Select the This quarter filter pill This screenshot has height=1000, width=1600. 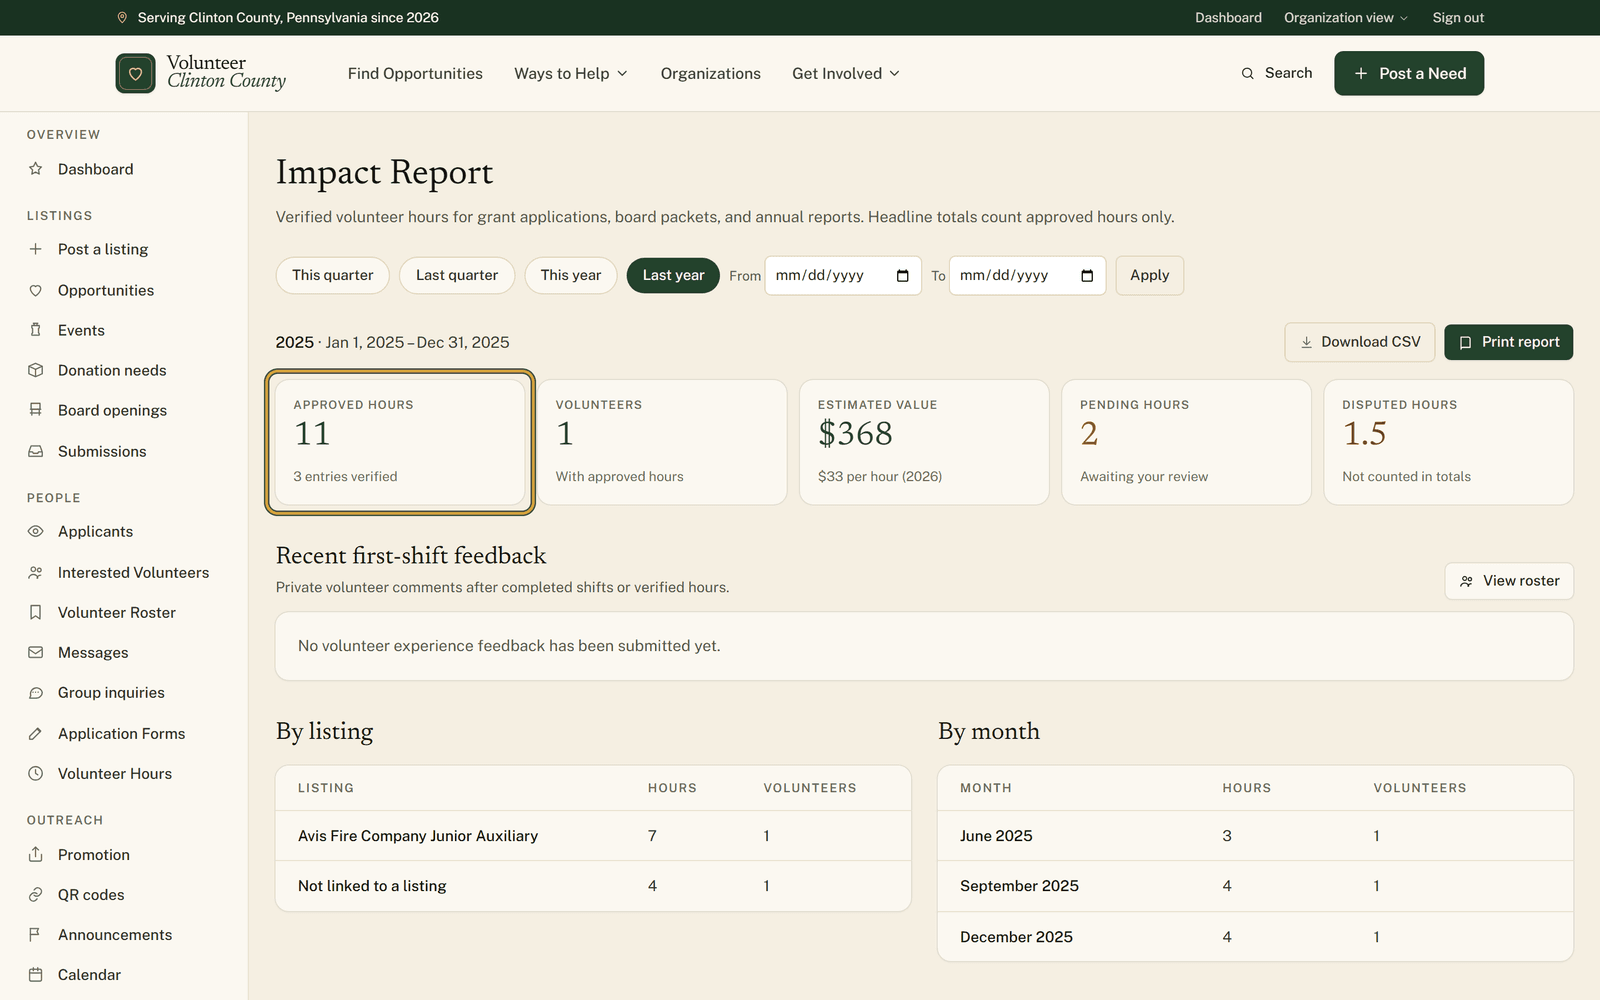point(333,275)
